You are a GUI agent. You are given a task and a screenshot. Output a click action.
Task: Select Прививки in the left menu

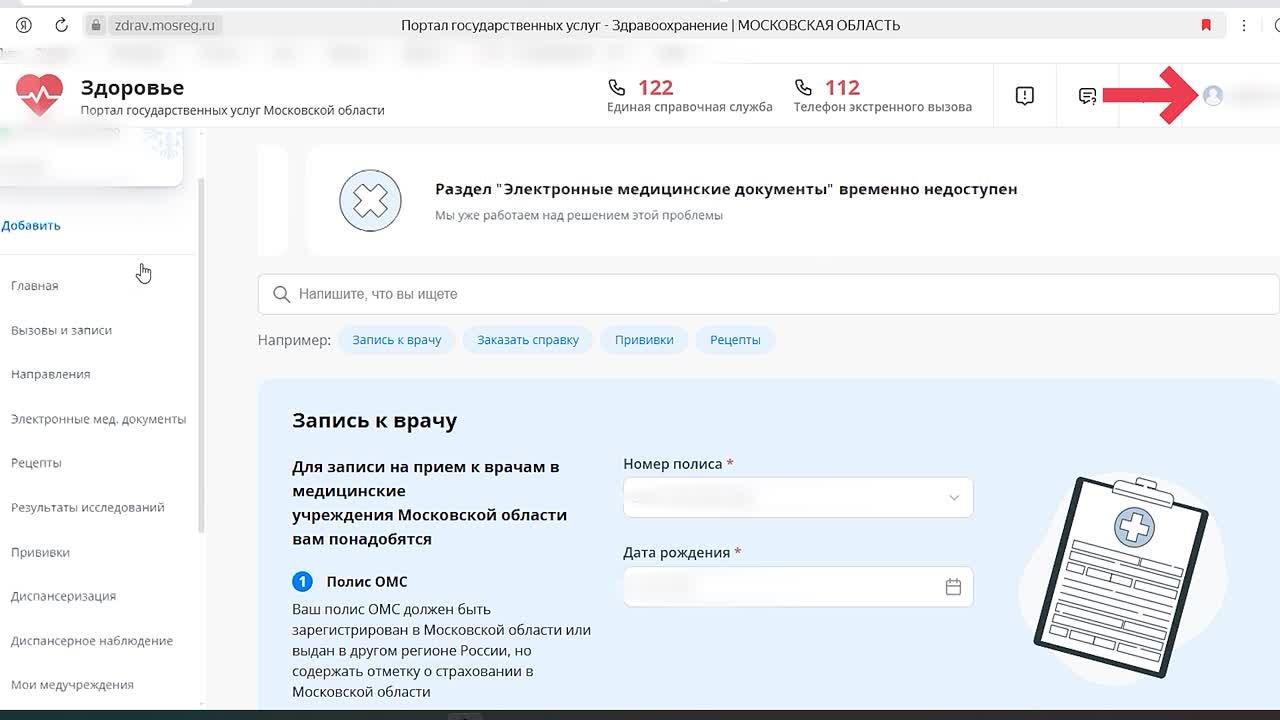(x=40, y=552)
